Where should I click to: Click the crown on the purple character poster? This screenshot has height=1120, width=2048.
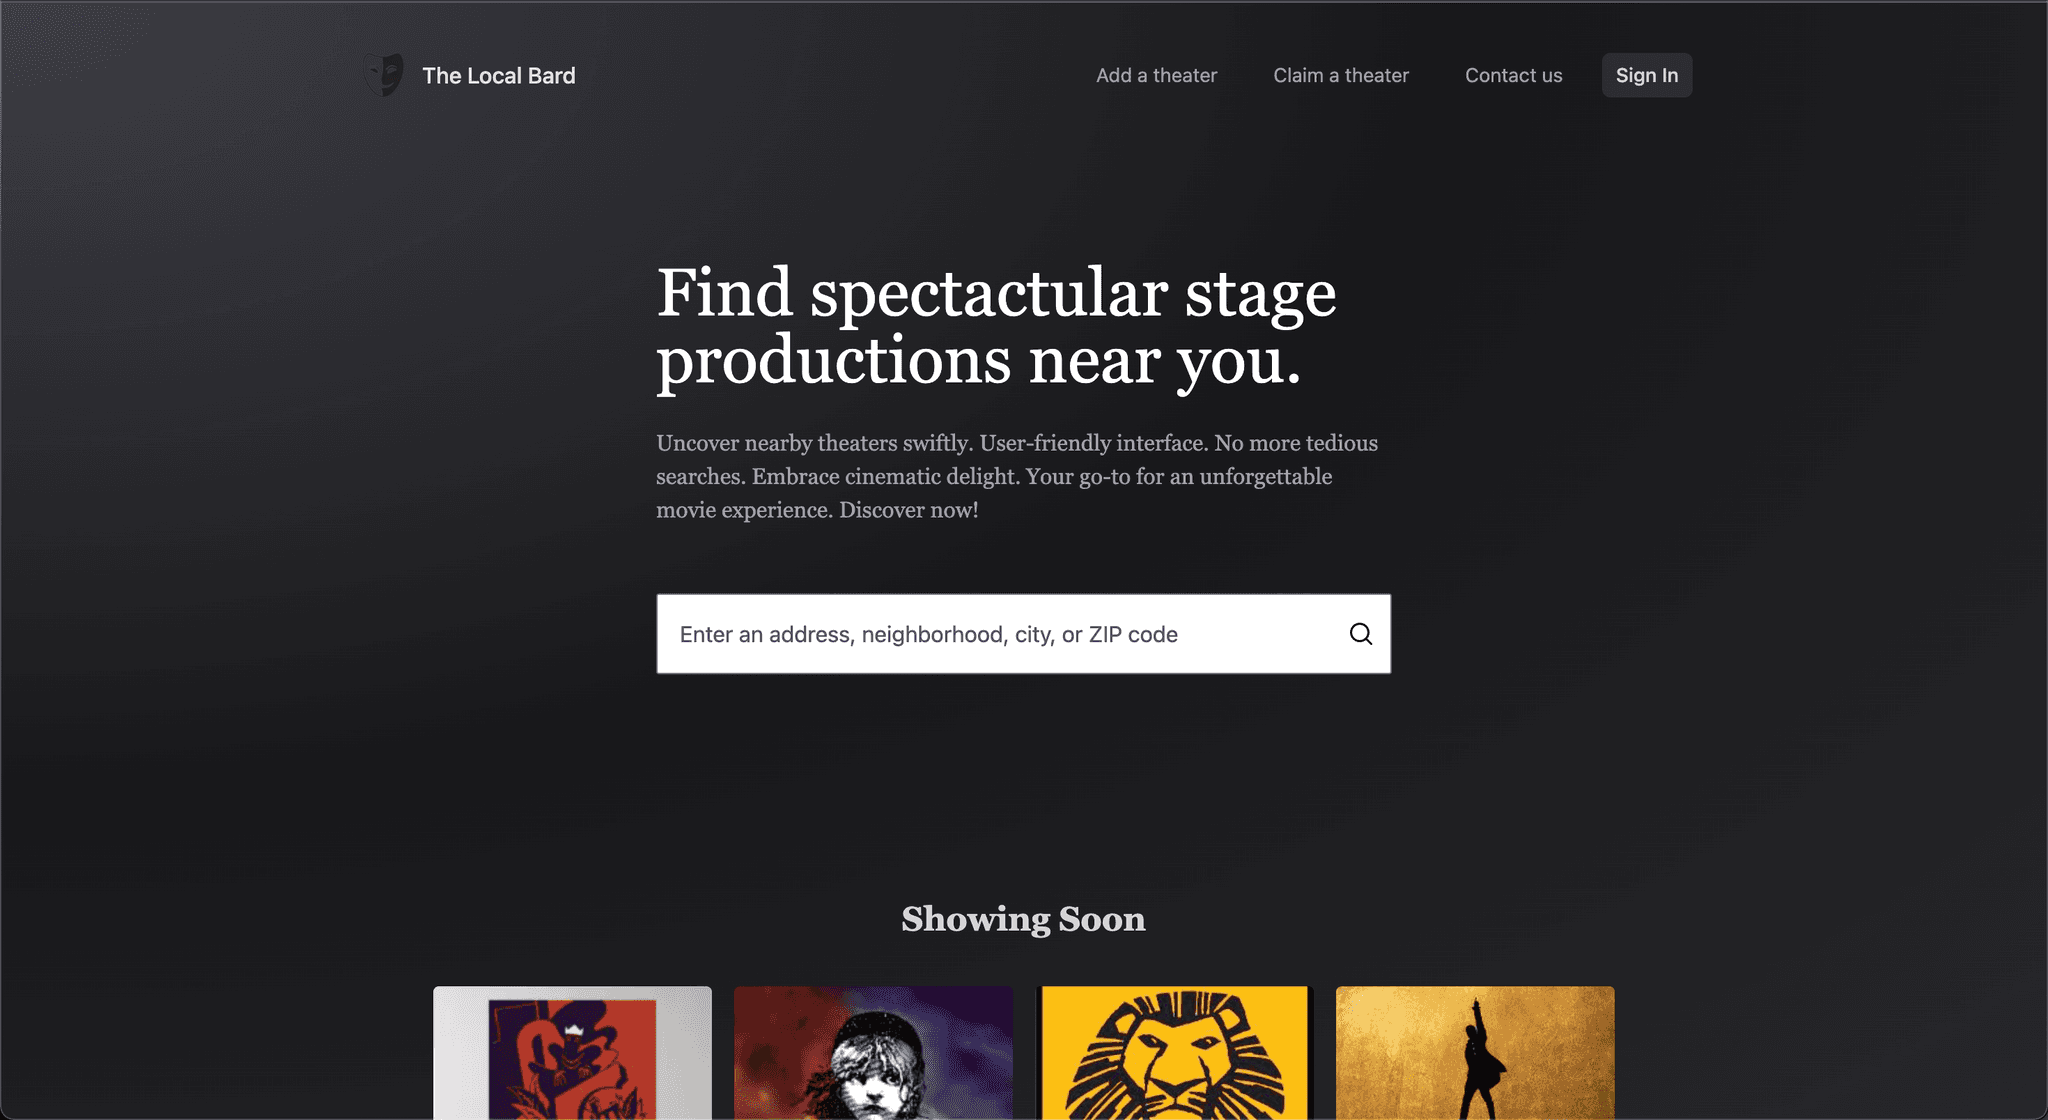click(x=574, y=1030)
